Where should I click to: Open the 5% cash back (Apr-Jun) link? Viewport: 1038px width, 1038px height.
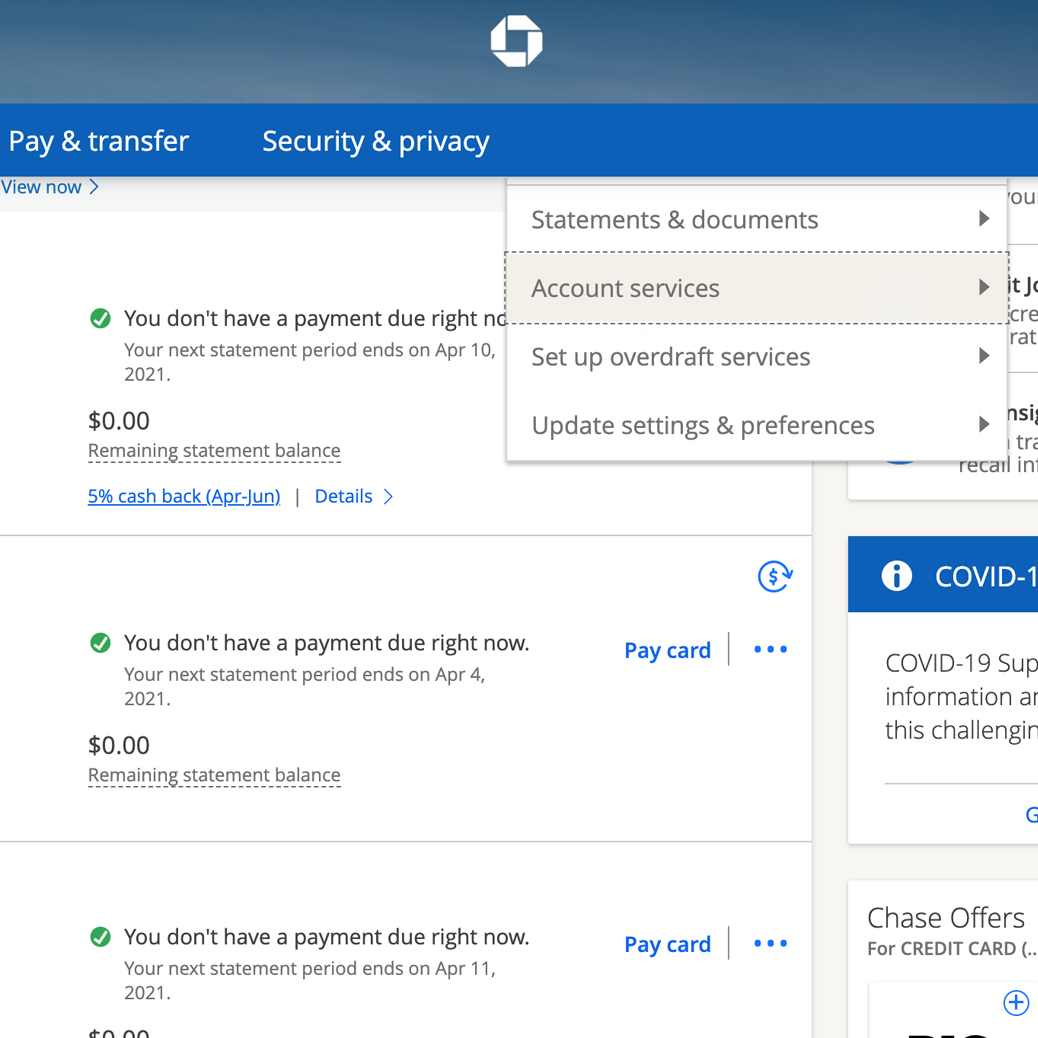(184, 497)
